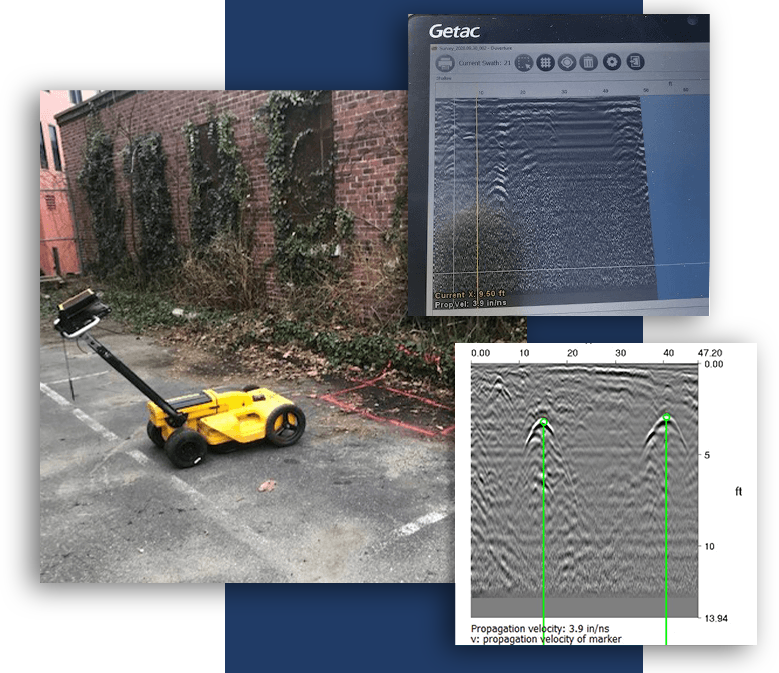Viewport: 779px width, 673px height.
Task: Click 'v: propagation velocity of marker' text
Action: click(x=546, y=639)
